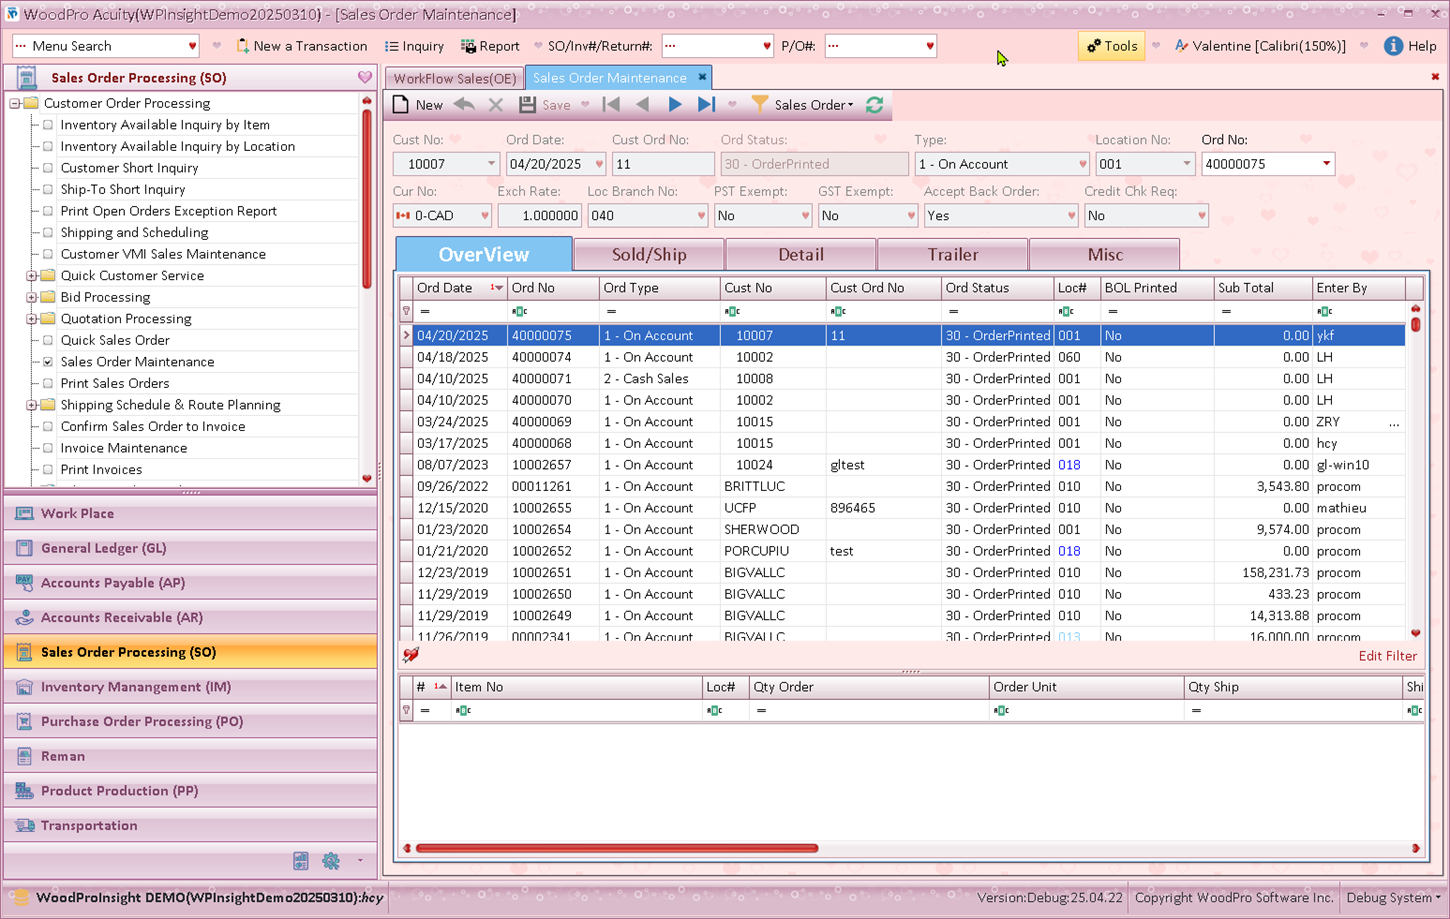Go to the next record arrow
This screenshot has width=1450, height=919.
pyautogui.click(x=675, y=105)
